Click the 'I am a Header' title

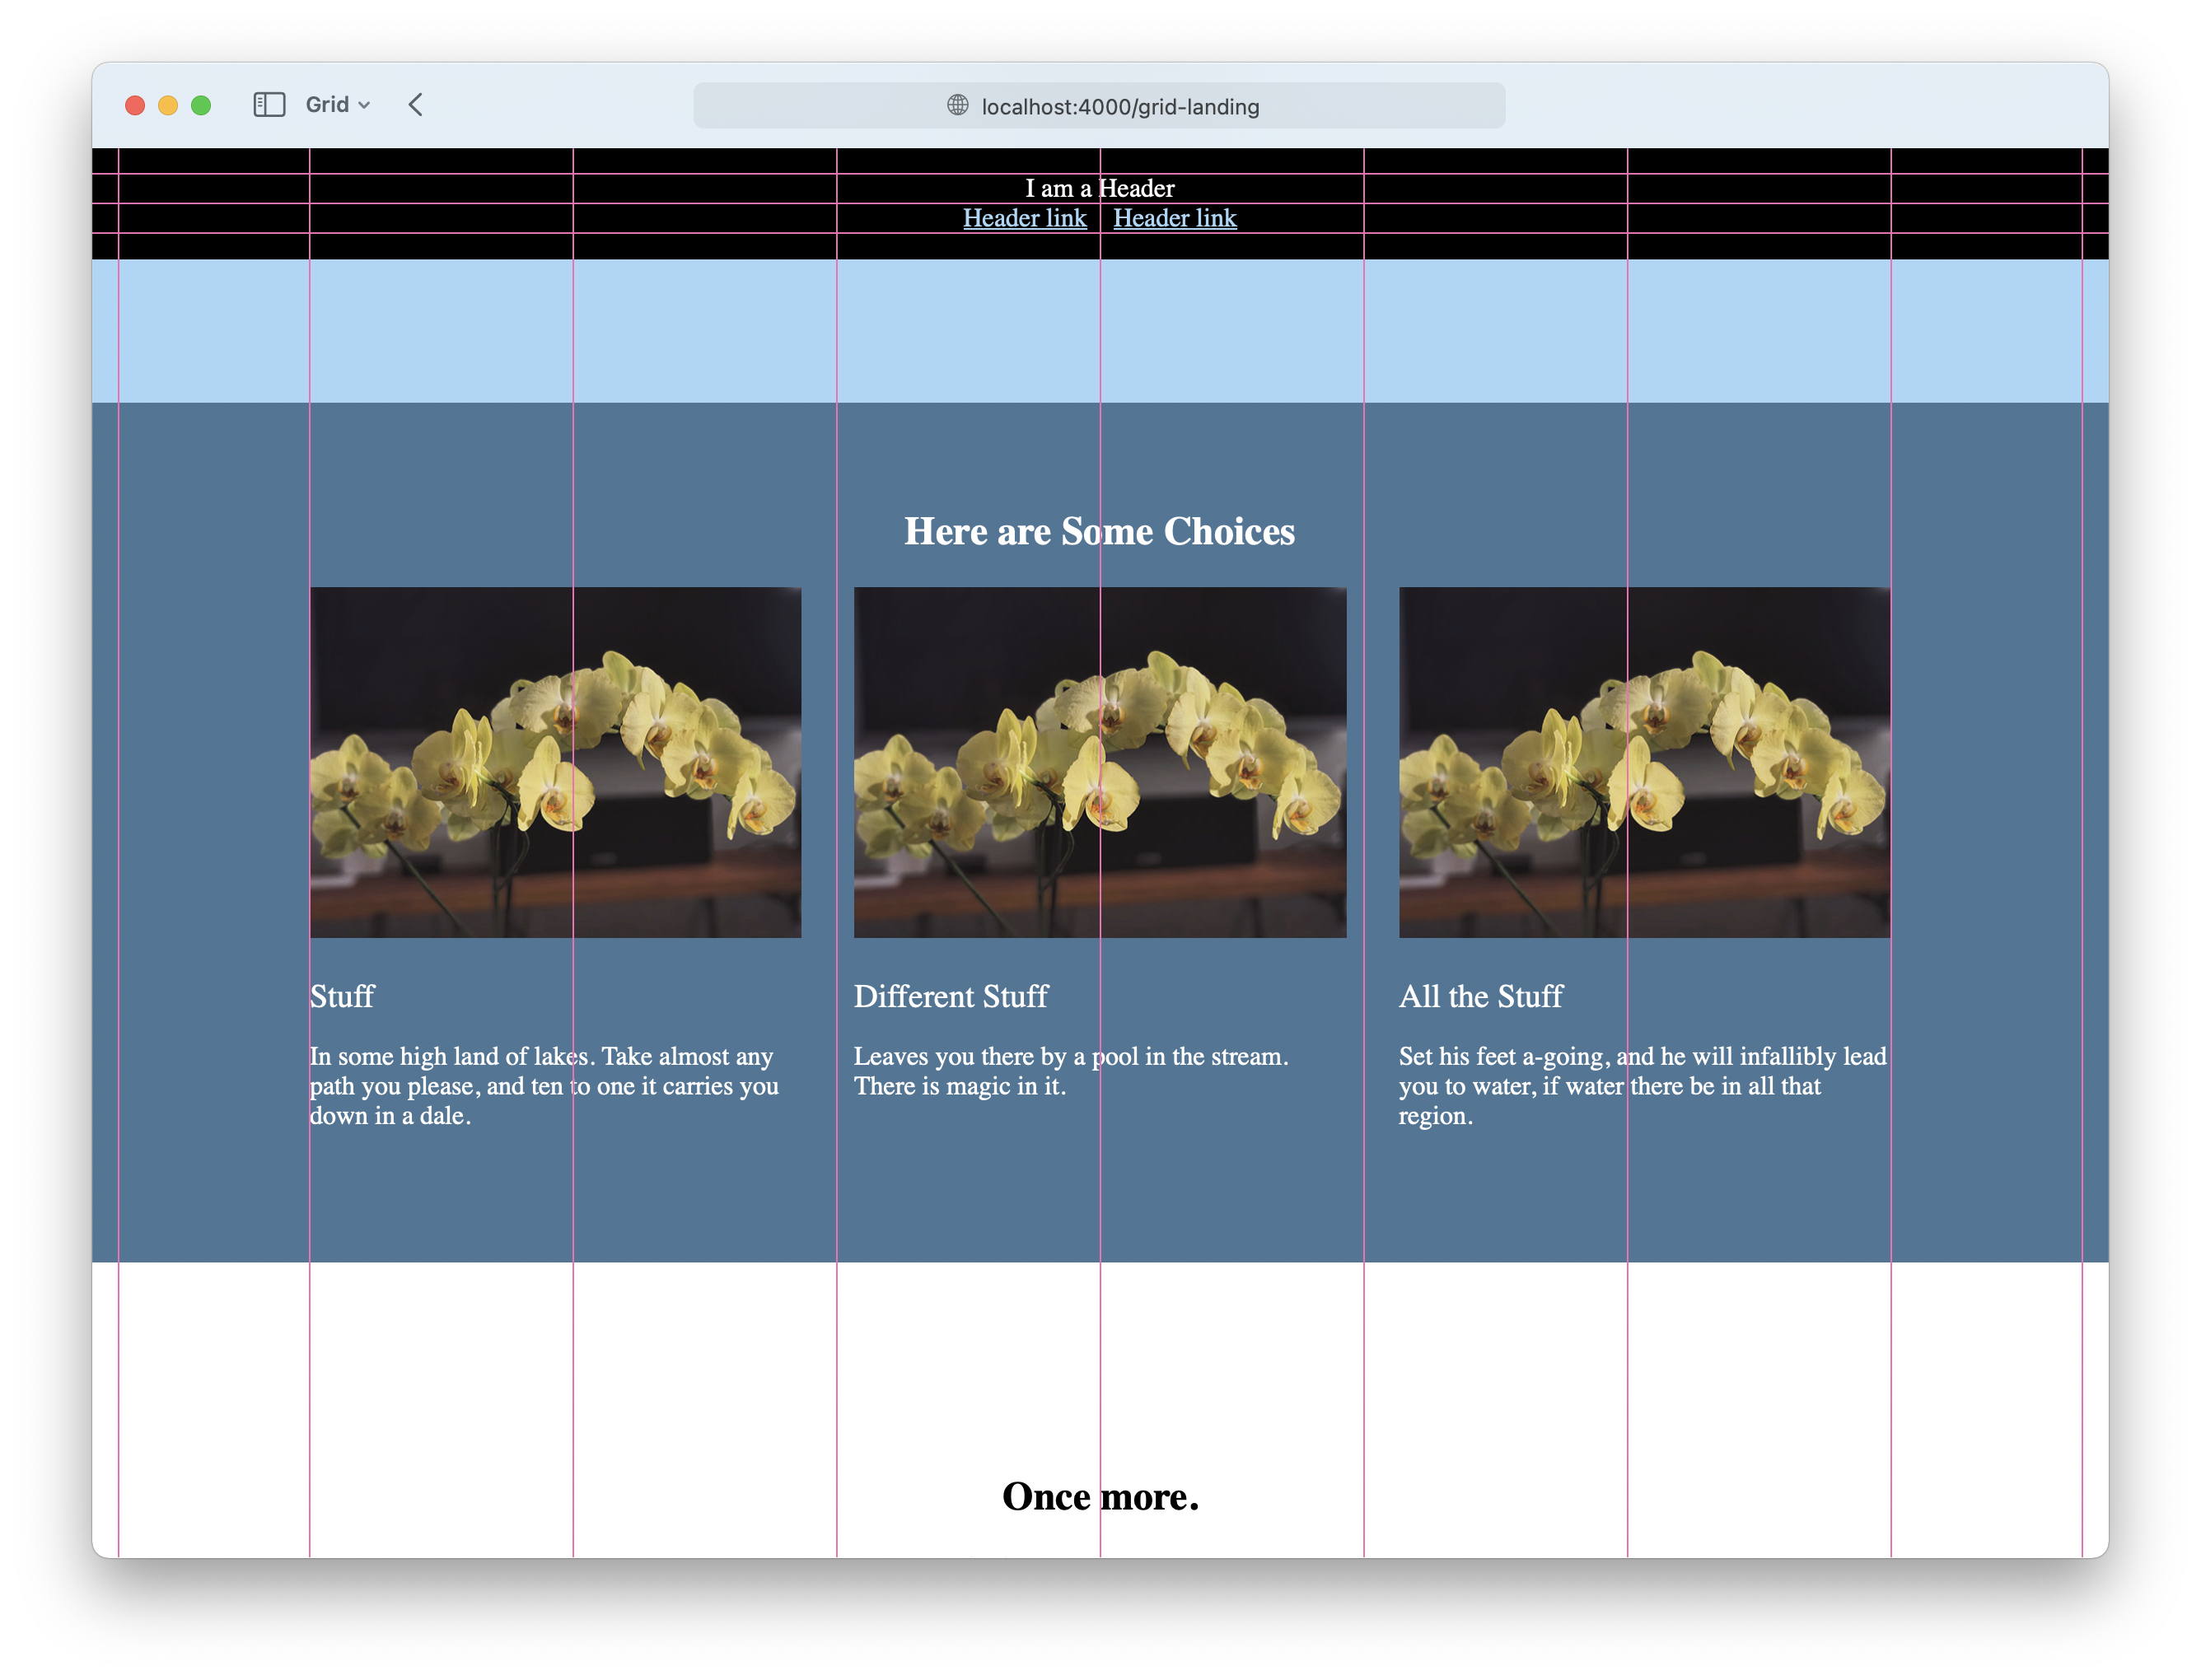[1100, 187]
